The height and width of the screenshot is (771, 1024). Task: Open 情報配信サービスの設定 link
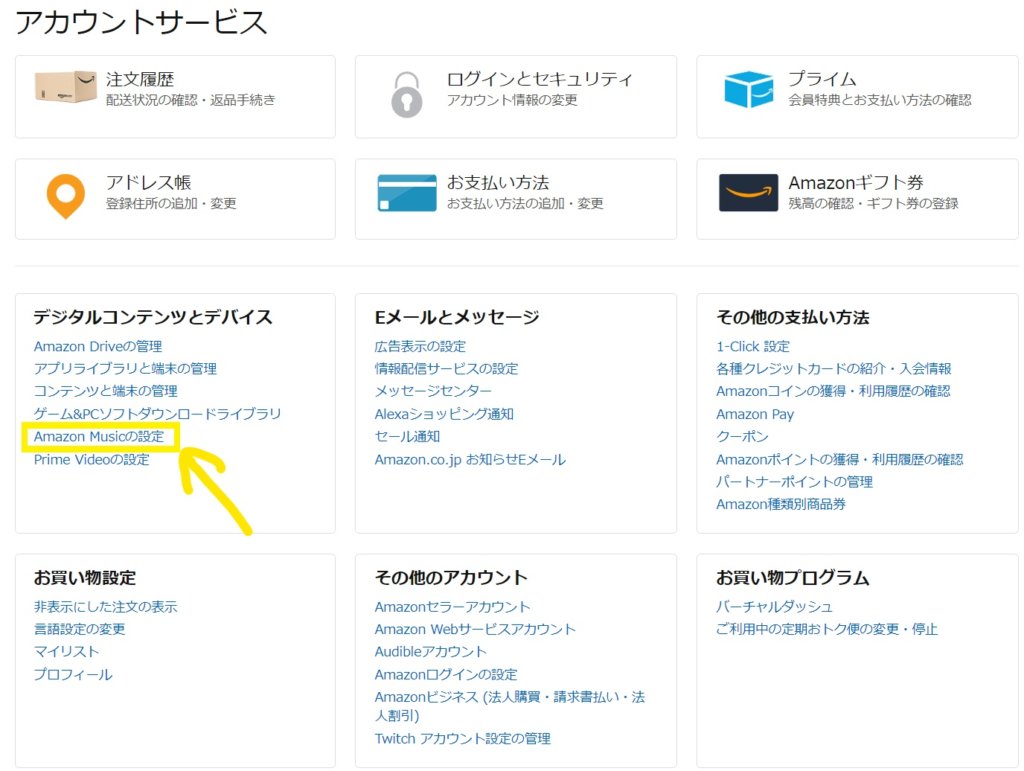tap(446, 369)
